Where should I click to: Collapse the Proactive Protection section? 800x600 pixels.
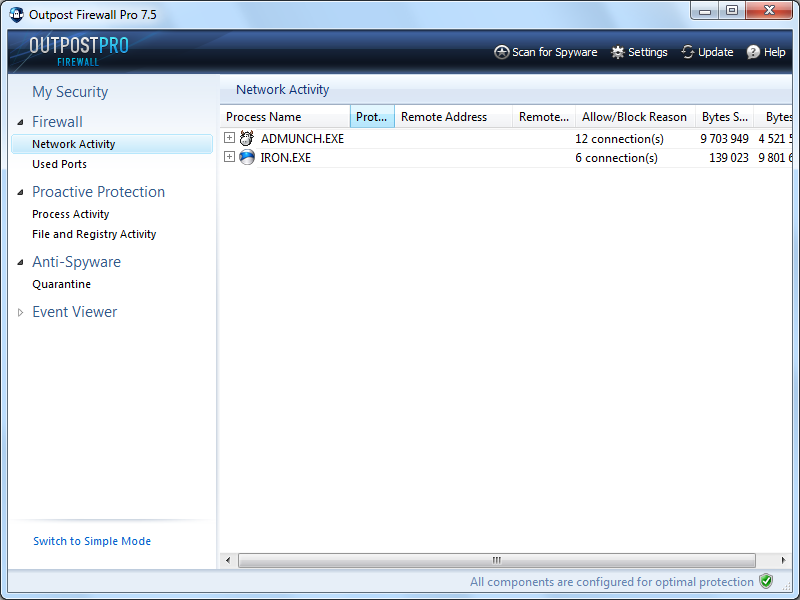point(21,192)
